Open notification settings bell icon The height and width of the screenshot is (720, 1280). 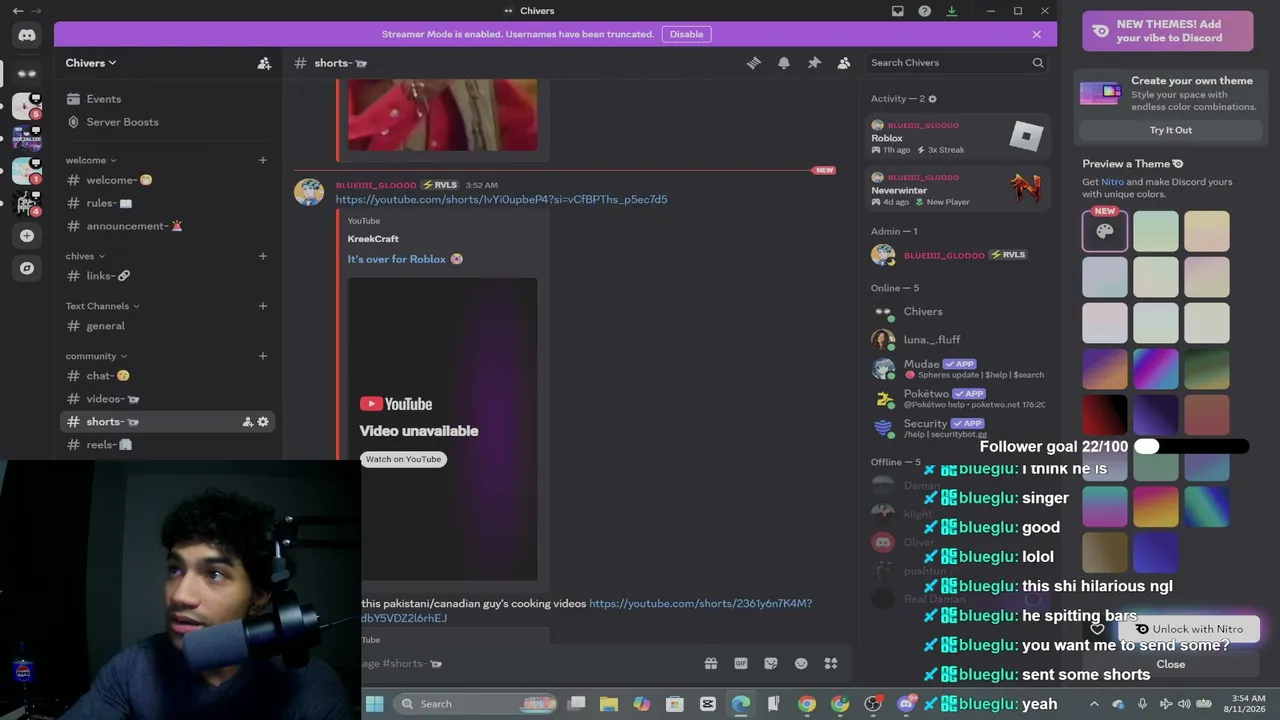(784, 63)
